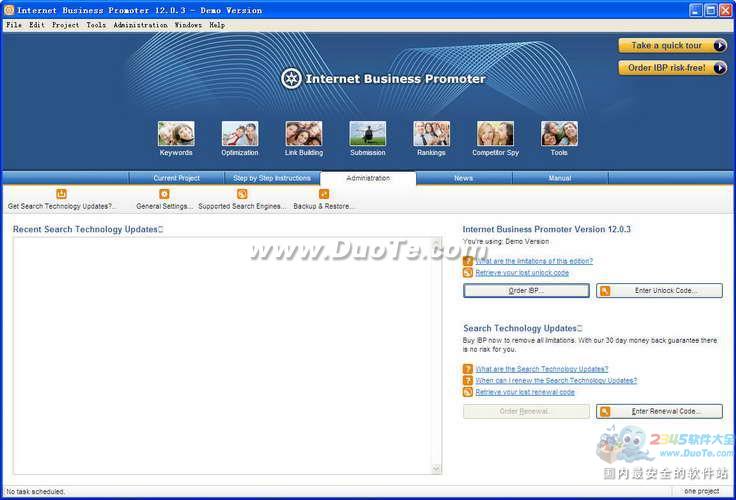Open 'Retrieve your lost unlock code' link
The width and height of the screenshot is (736, 500).
tap(522, 273)
